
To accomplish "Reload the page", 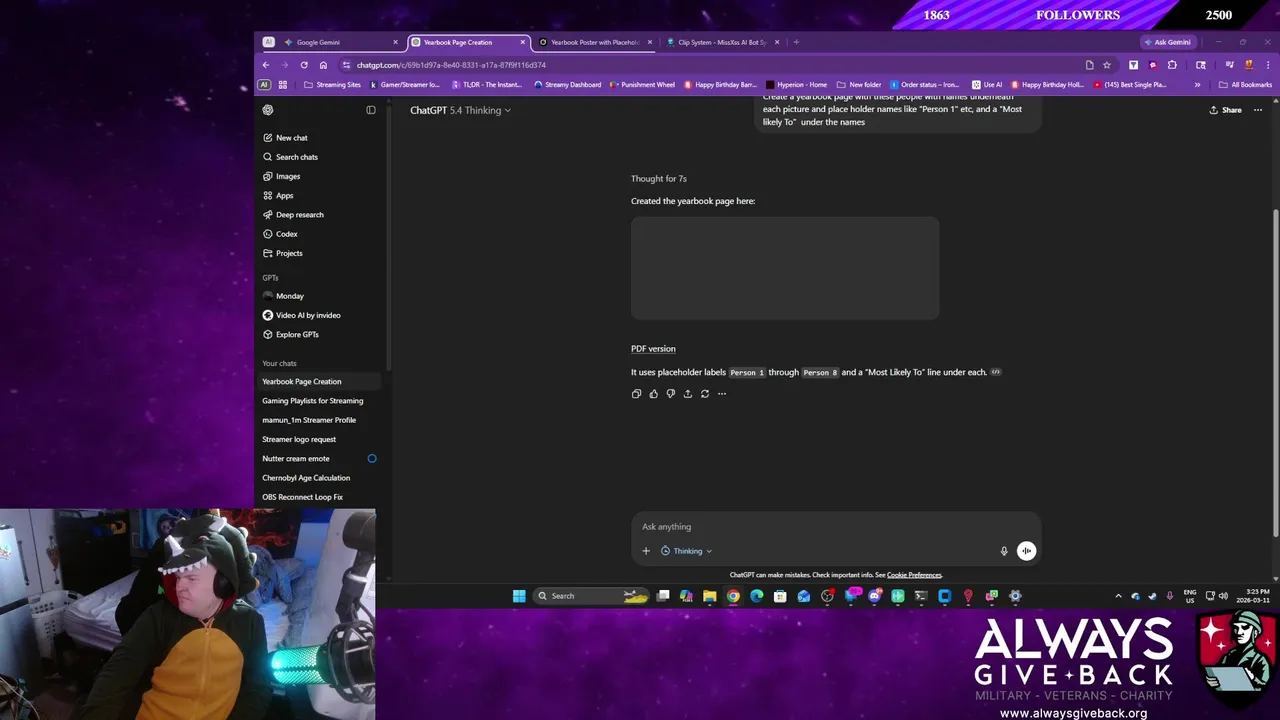I will (304, 65).
